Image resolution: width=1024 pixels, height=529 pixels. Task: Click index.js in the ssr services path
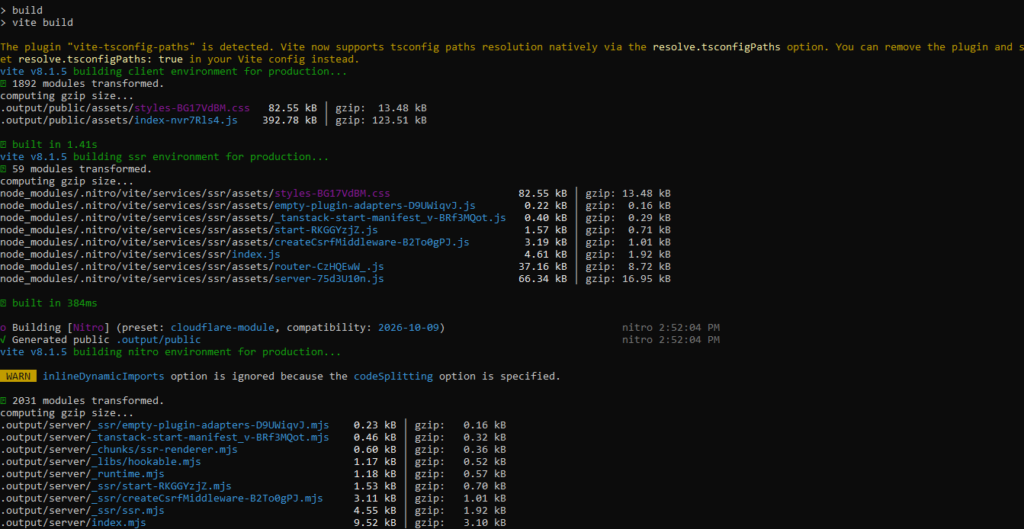(x=256, y=254)
